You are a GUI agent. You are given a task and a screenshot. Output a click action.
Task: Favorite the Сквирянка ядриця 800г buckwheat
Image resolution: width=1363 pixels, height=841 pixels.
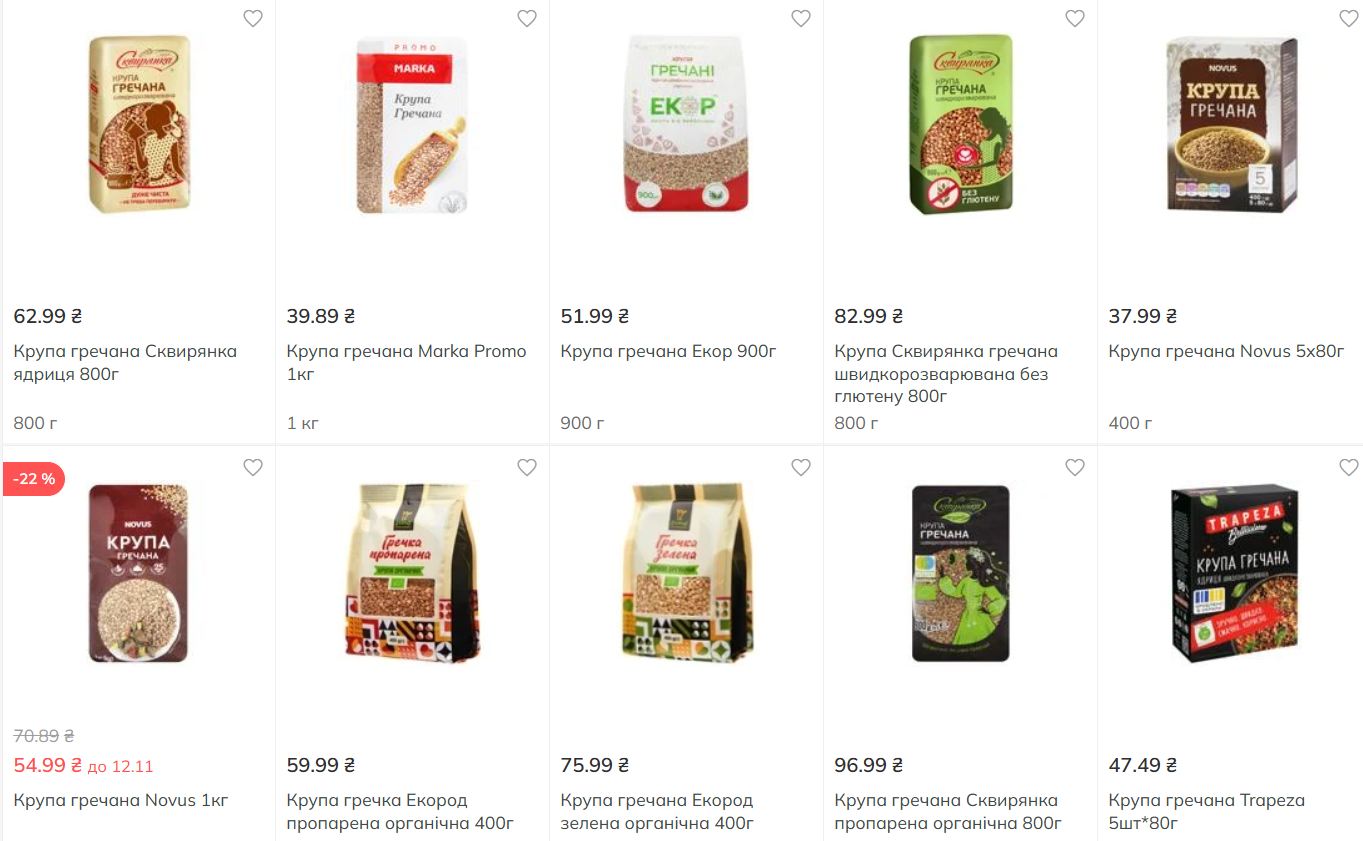[x=253, y=18]
